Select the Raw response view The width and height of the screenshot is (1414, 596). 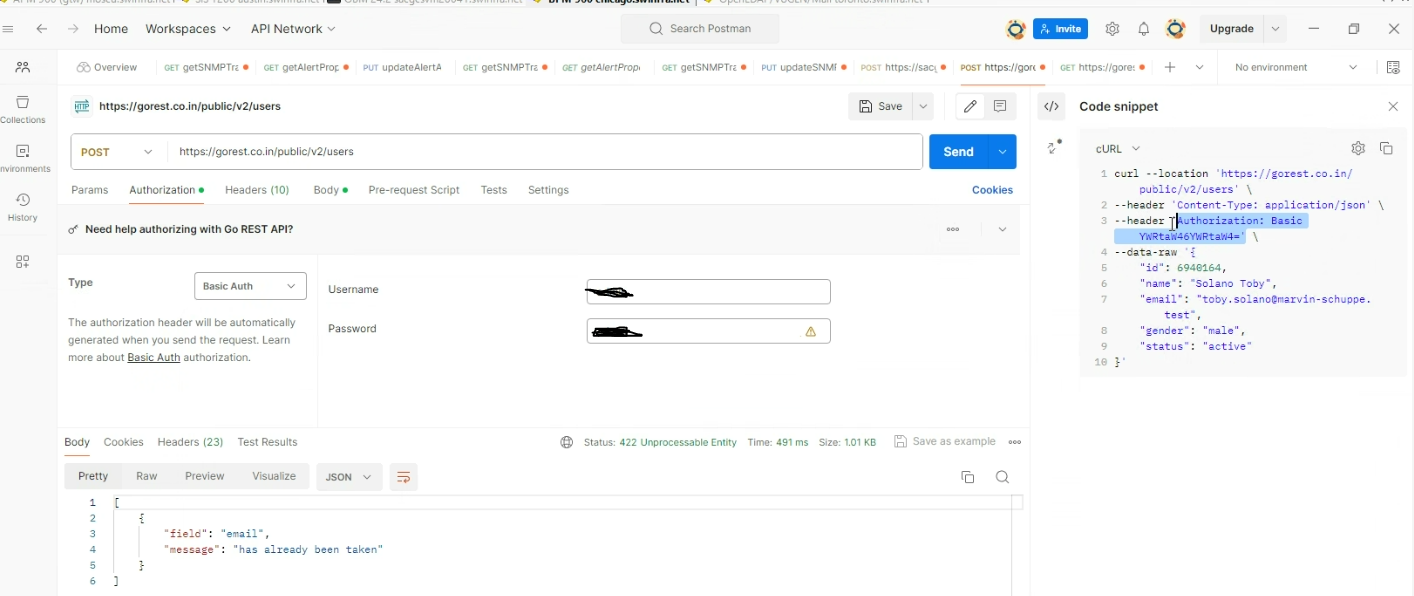(x=147, y=476)
